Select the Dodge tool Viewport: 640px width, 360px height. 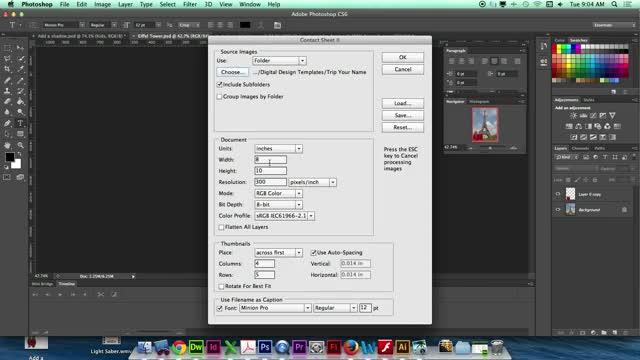coord(20,112)
